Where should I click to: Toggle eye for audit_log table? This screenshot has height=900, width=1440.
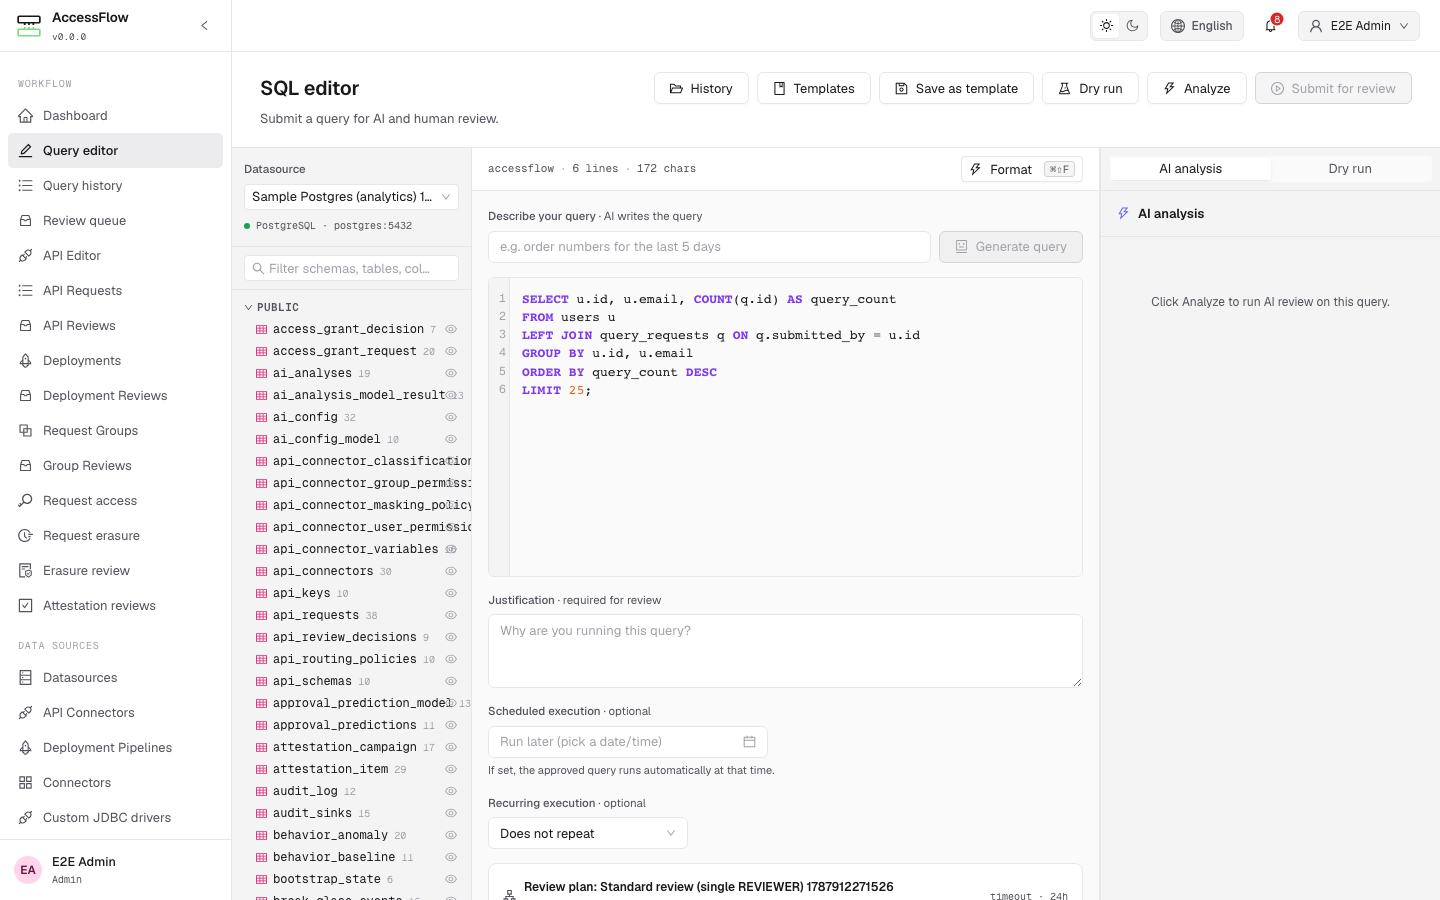coord(451,791)
